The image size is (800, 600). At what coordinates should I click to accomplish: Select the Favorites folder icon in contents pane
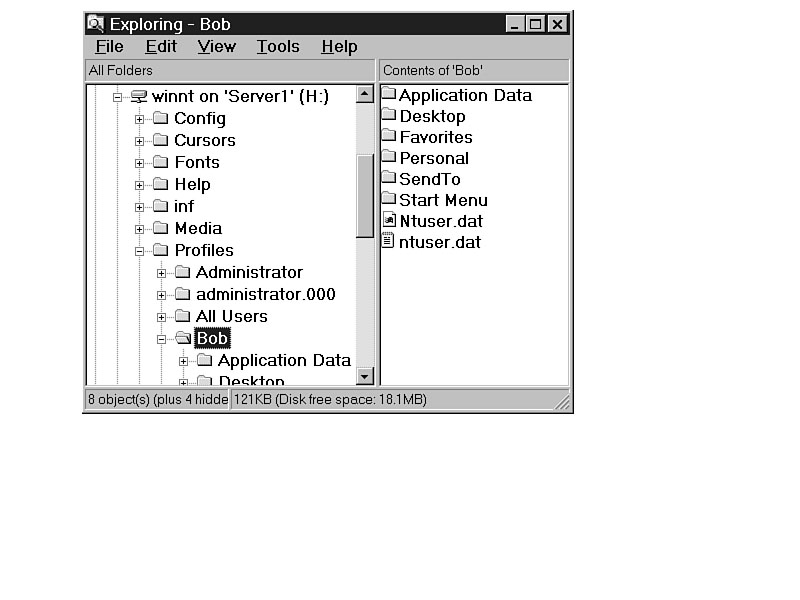tap(389, 137)
